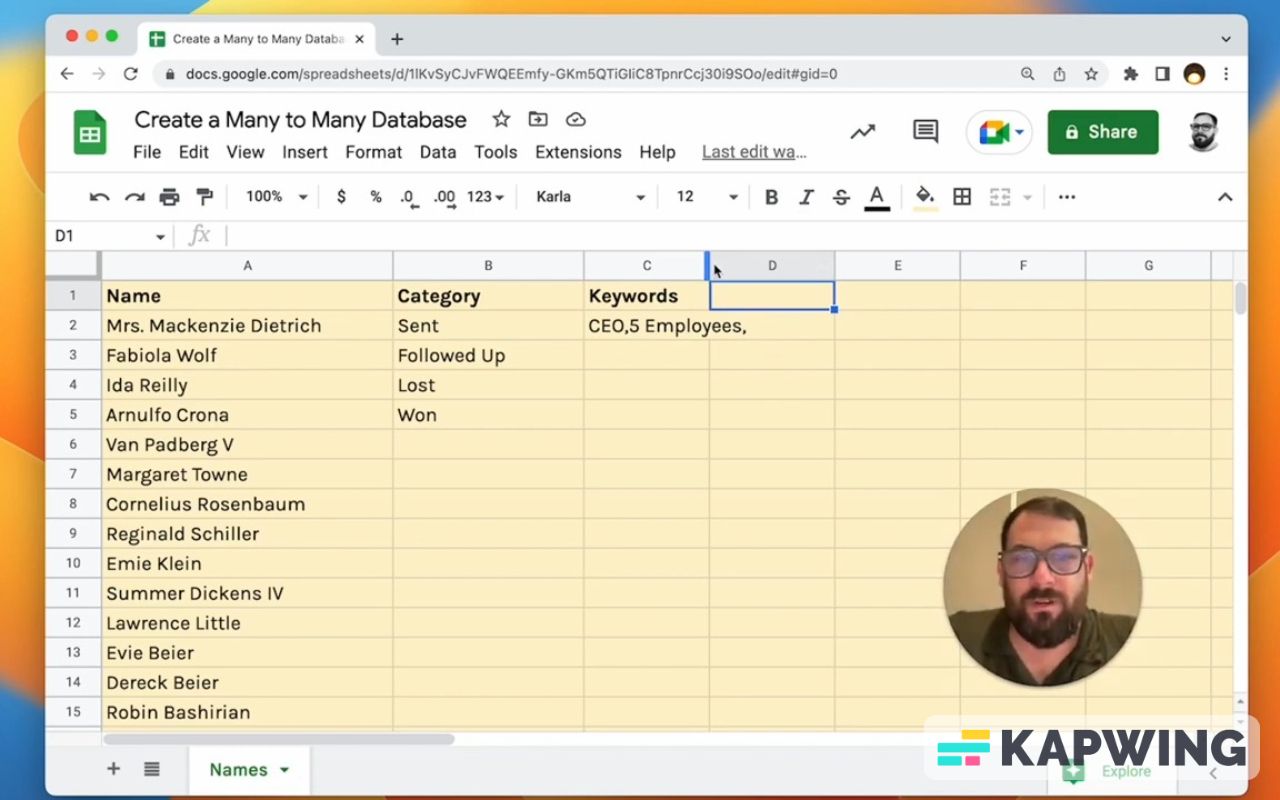
Task: Open Chrome three-dot menu
Action: pos(1226,74)
